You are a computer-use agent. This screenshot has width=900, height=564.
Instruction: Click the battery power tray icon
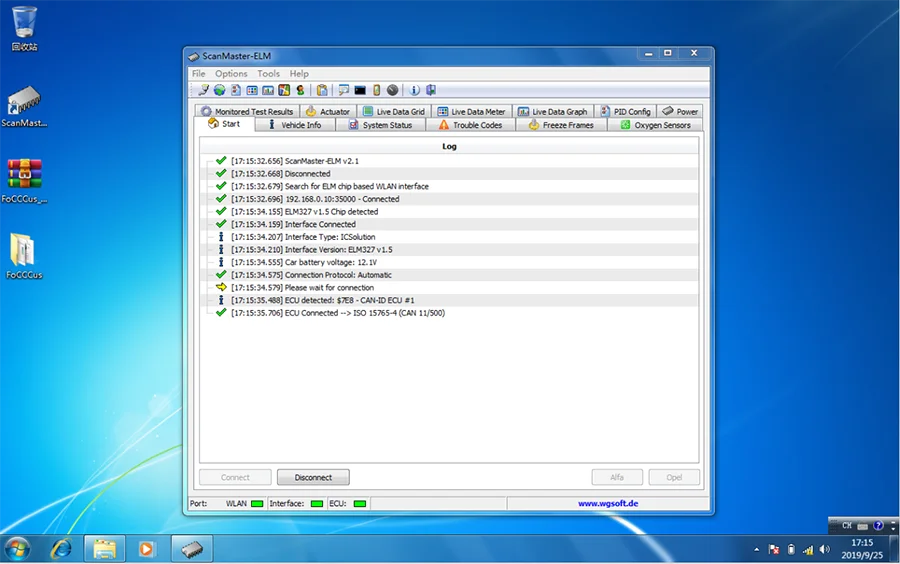point(791,550)
